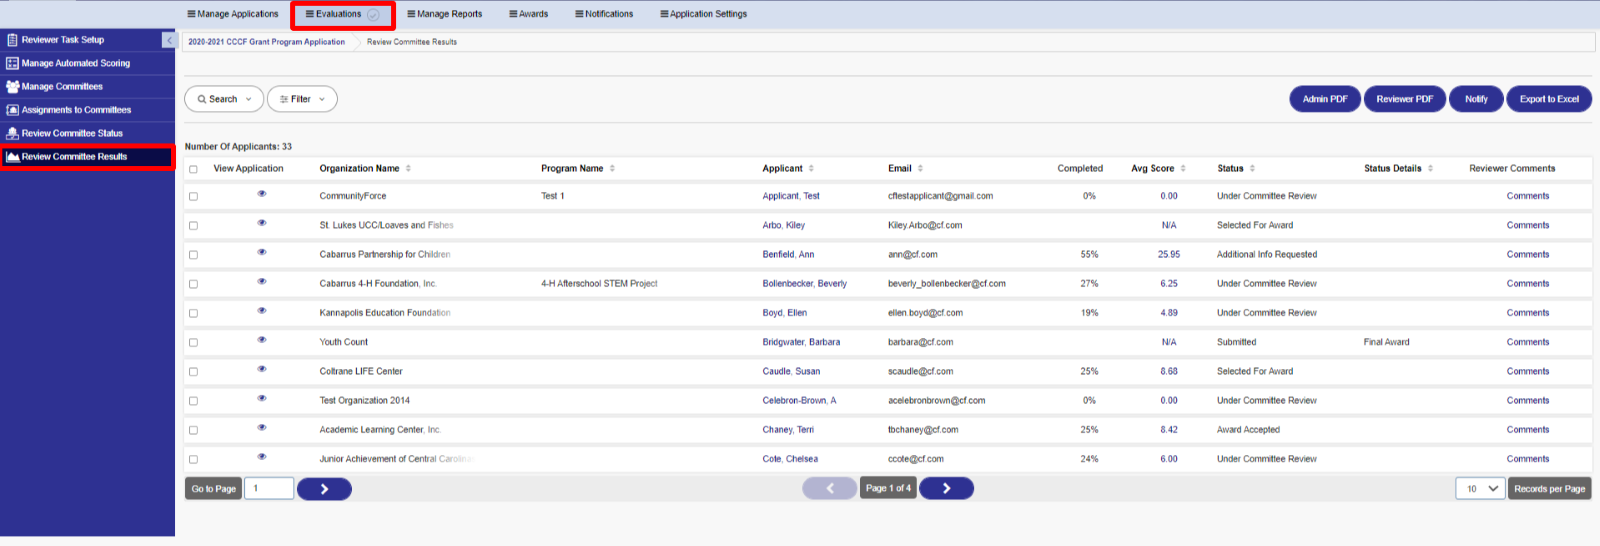Expand the Search dropdown
This screenshot has width=1600, height=546.
point(224,99)
